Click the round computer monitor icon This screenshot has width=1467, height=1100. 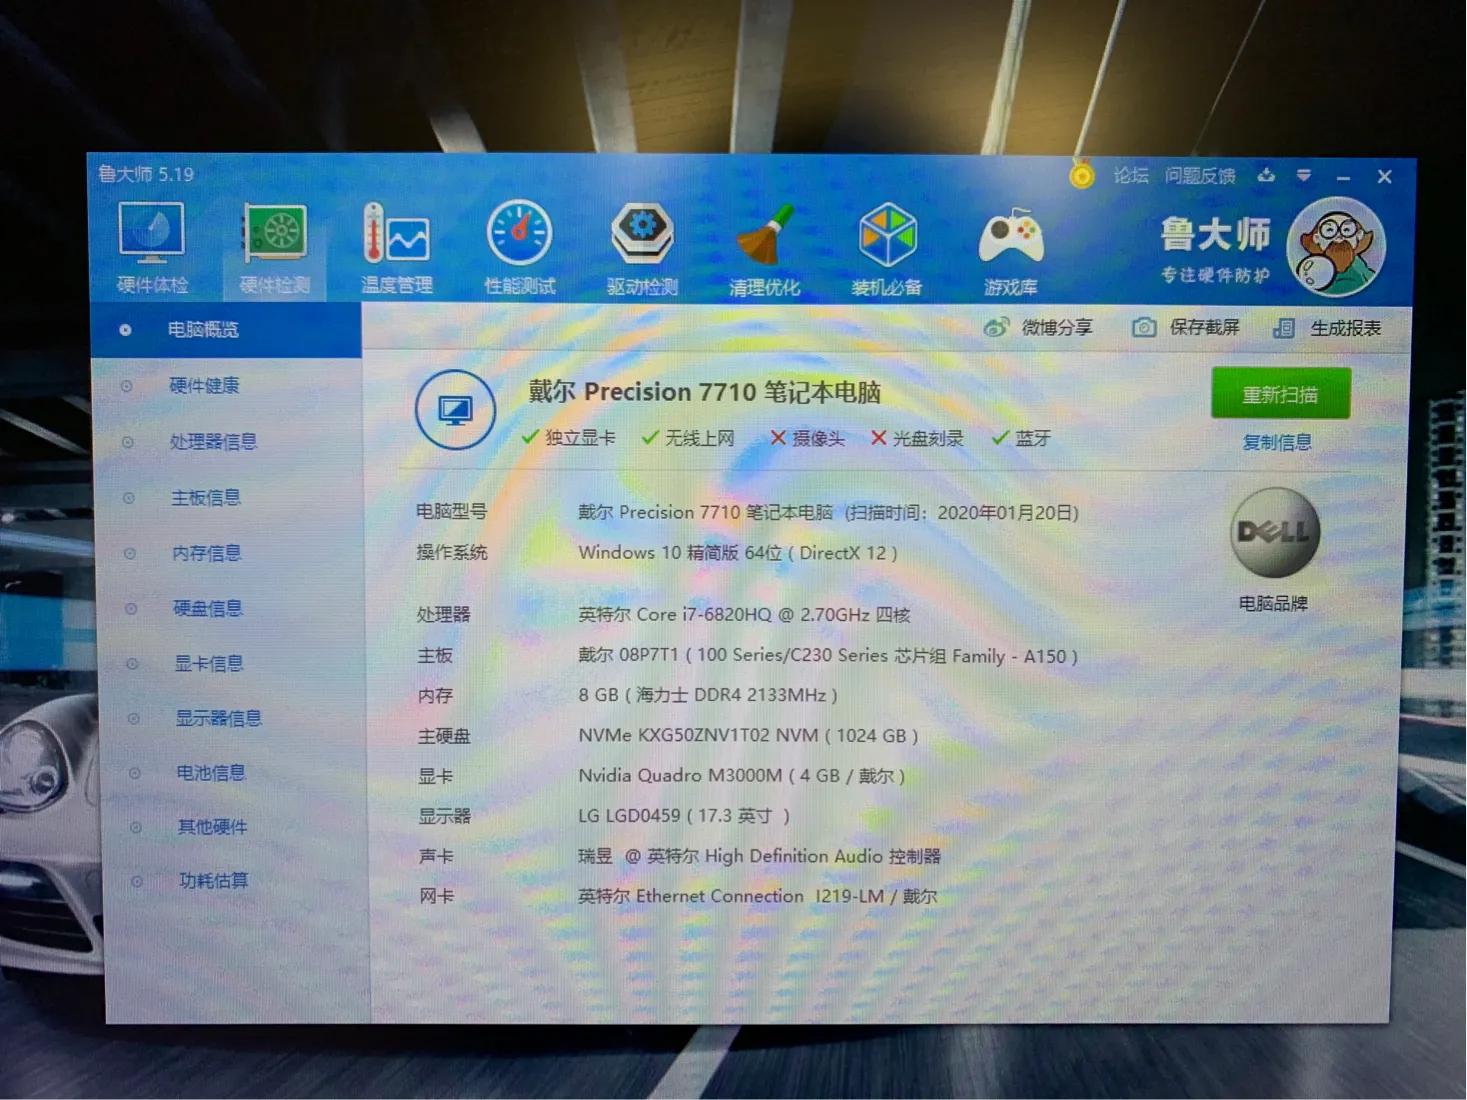click(455, 410)
